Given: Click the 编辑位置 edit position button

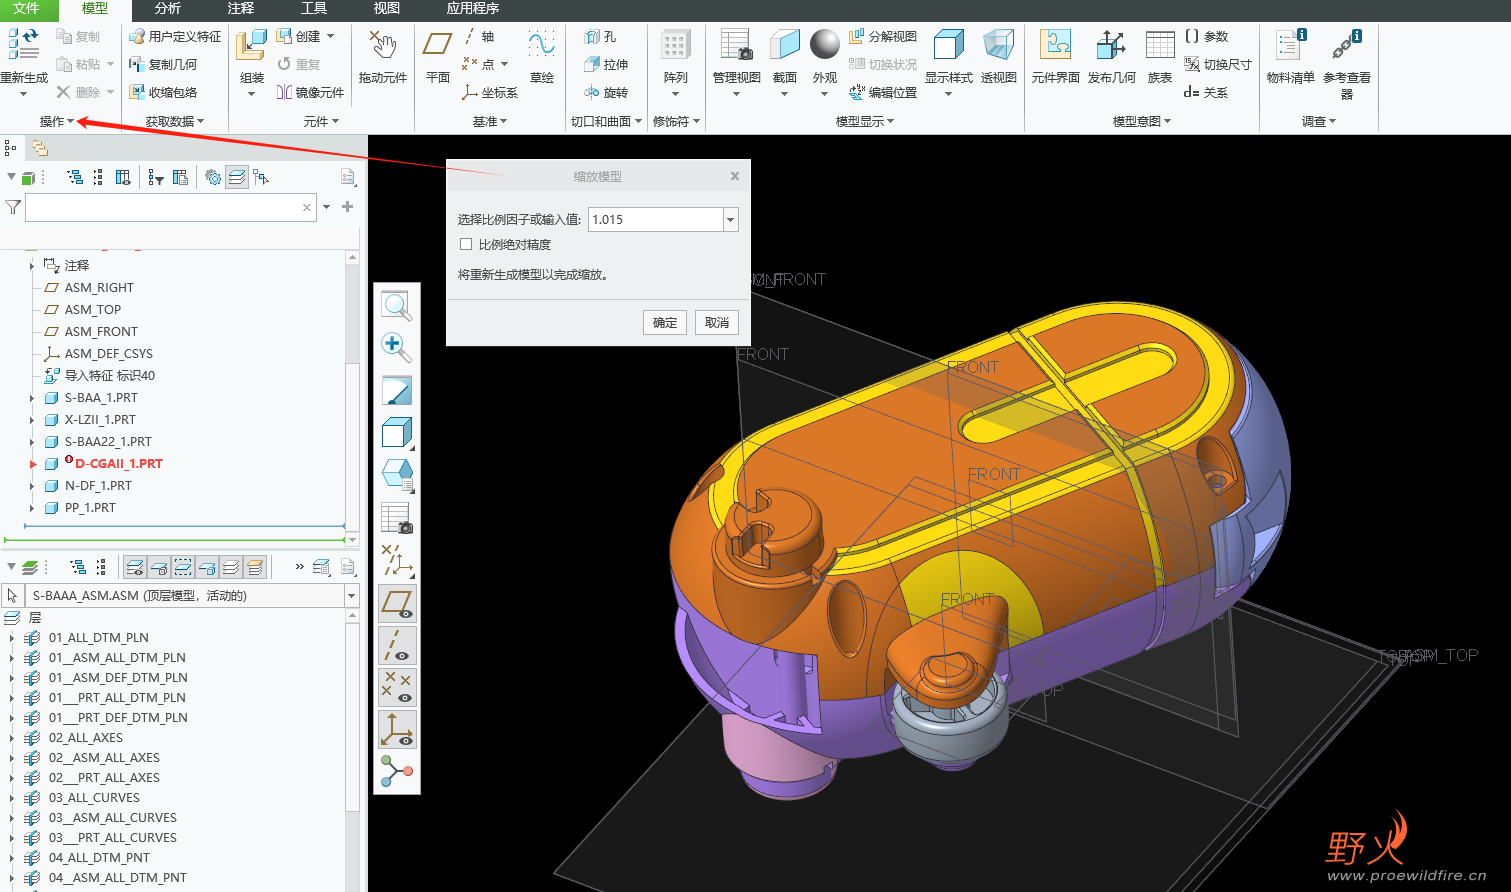Looking at the screenshot, I should click(x=883, y=92).
